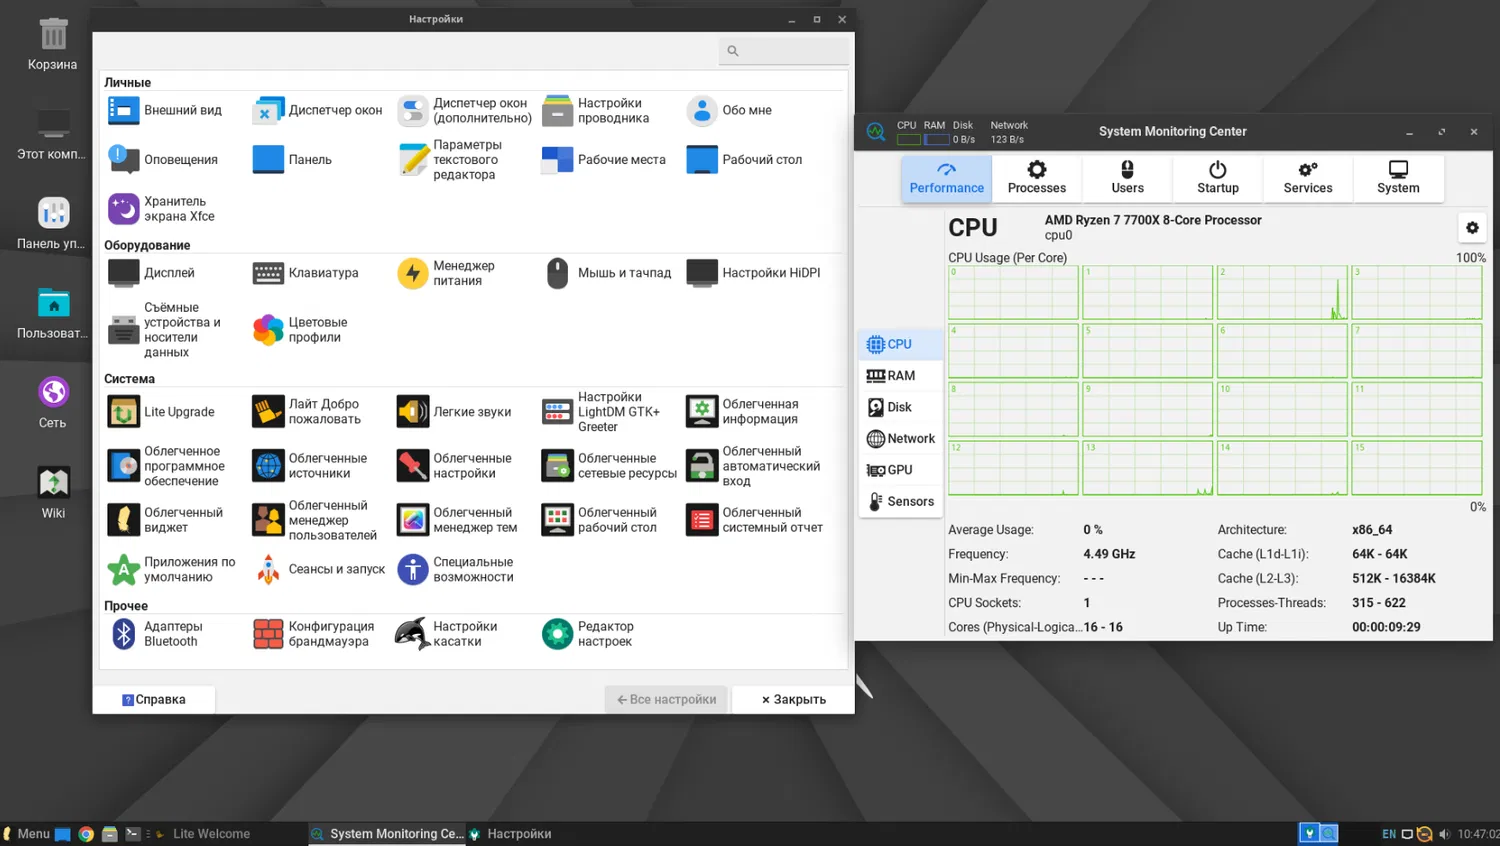Open the Корзина trash desktop icon
The height and width of the screenshot is (846, 1500).
(53, 44)
